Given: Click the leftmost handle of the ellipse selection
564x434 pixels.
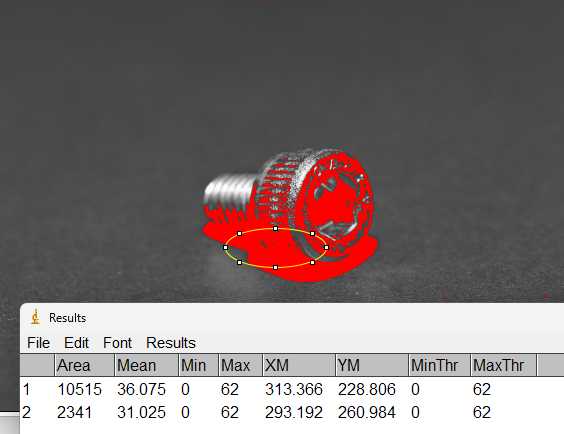Looking at the screenshot, I should point(226,247).
